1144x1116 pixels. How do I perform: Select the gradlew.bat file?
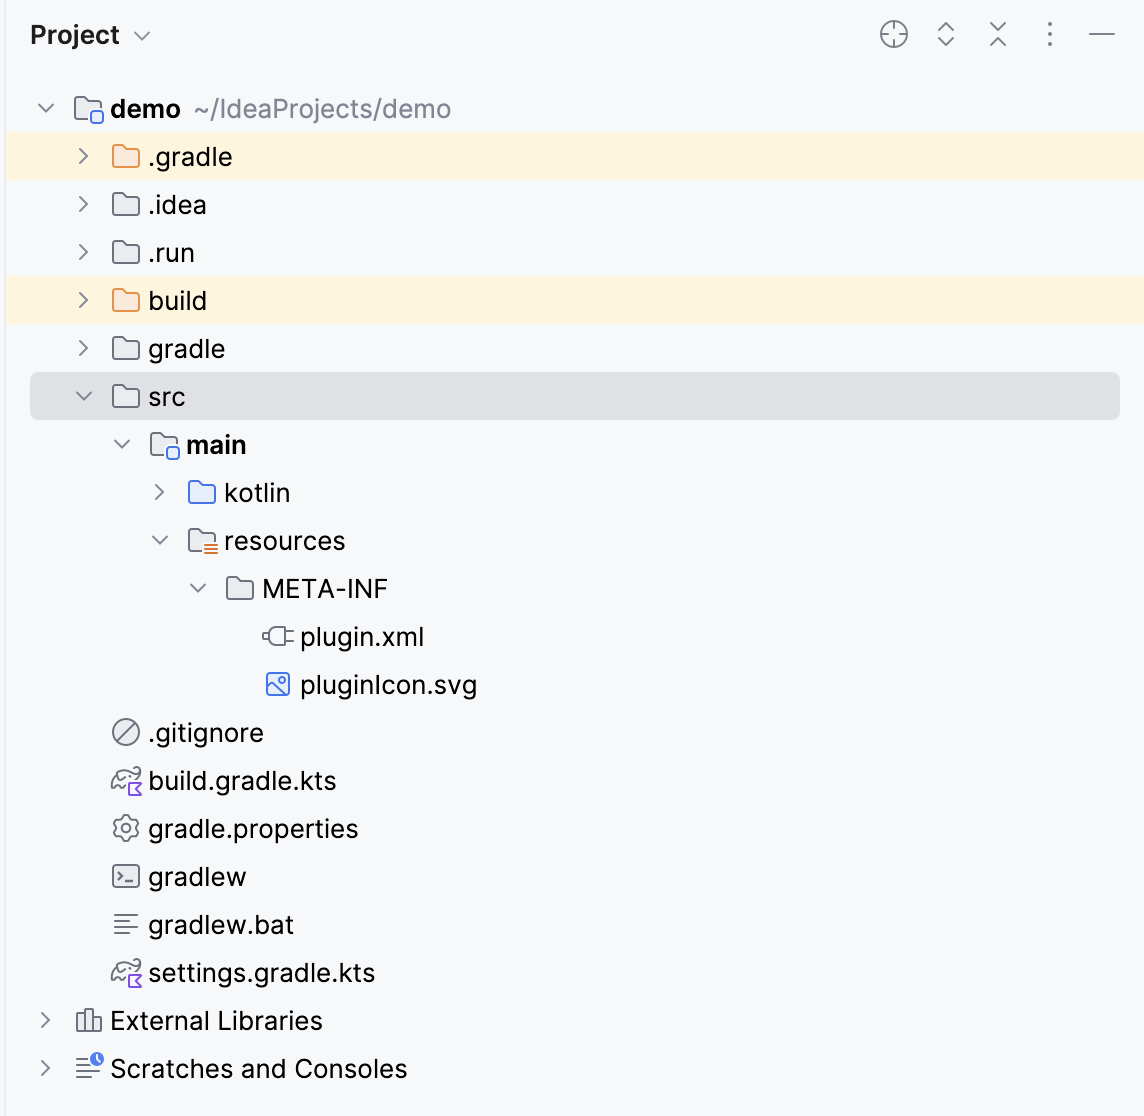click(x=221, y=925)
